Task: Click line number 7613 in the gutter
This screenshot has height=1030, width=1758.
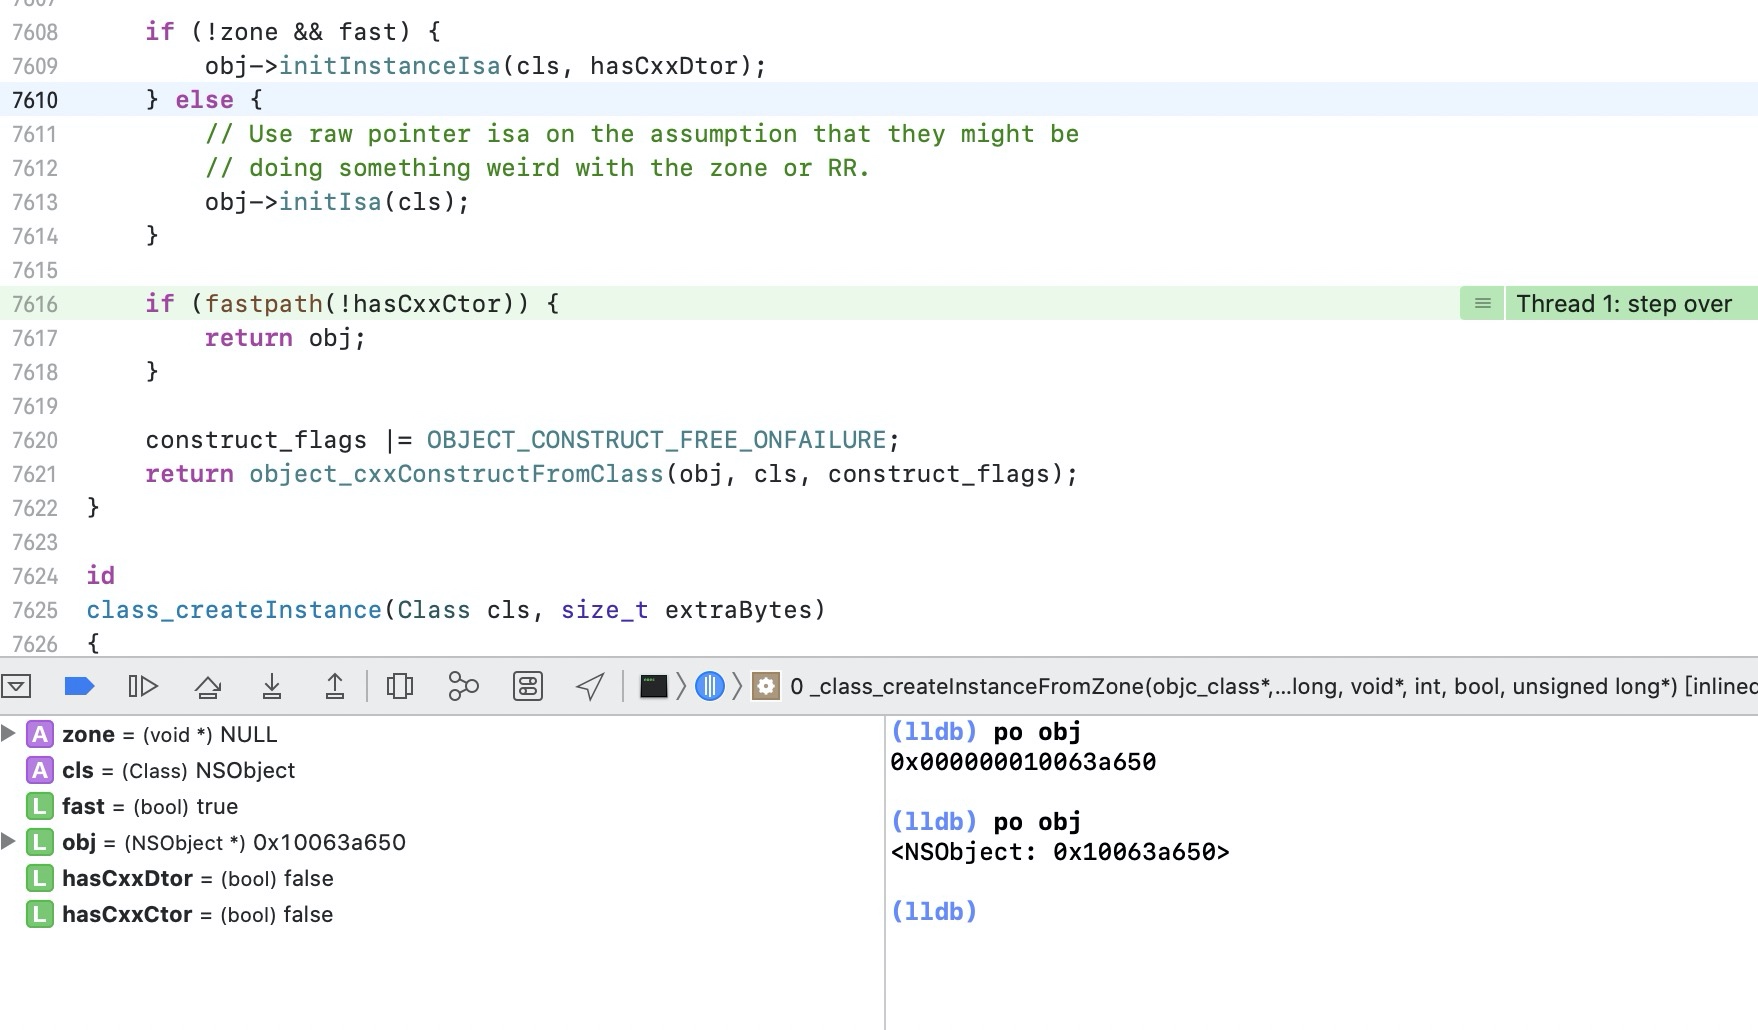Action: click(35, 202)
